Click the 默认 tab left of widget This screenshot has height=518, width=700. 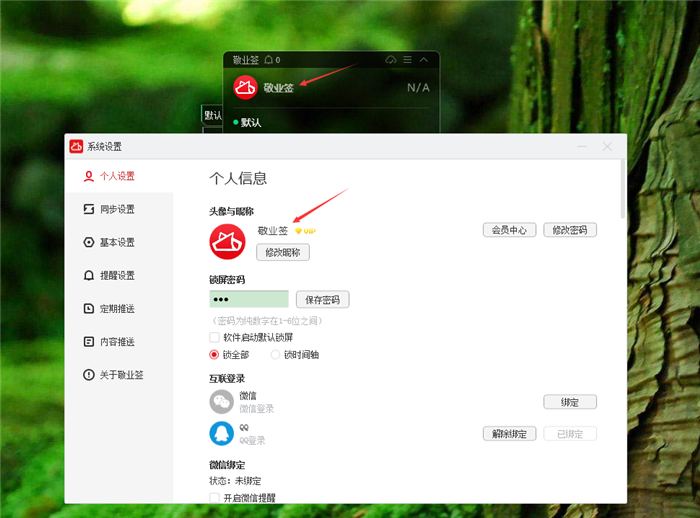pos(212,115)
